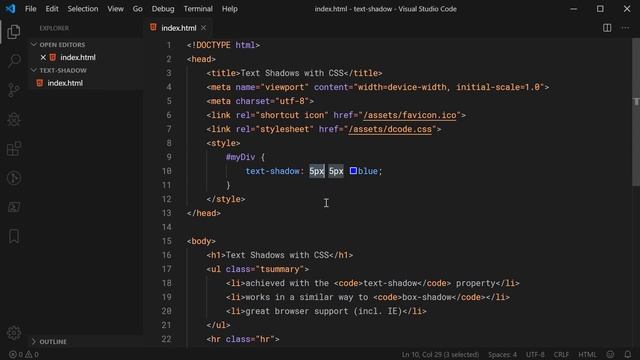Open the Terminal menu

tap(198, 9)
